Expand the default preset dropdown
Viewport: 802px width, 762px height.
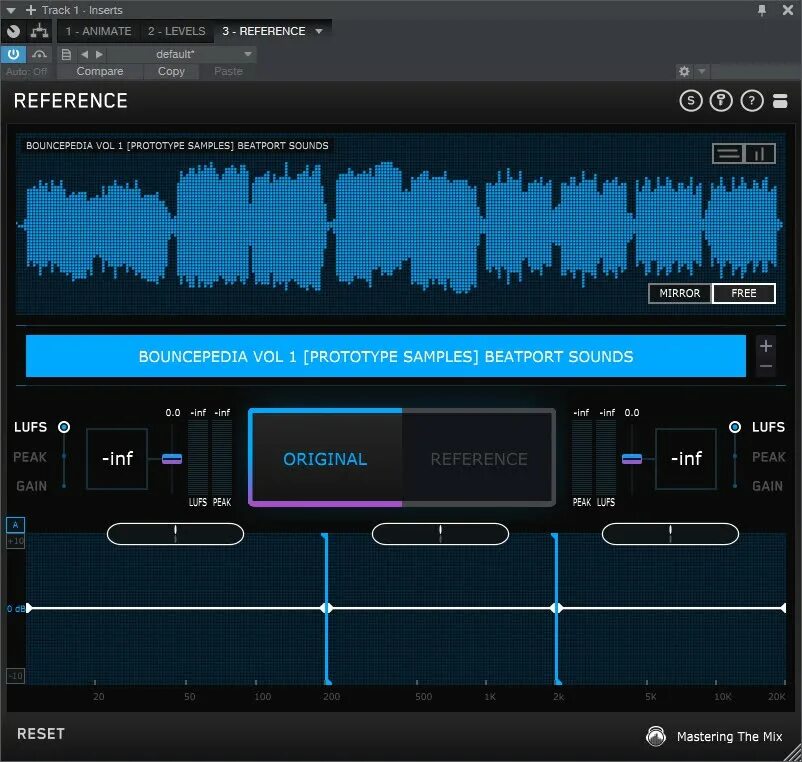click(248, 54)
